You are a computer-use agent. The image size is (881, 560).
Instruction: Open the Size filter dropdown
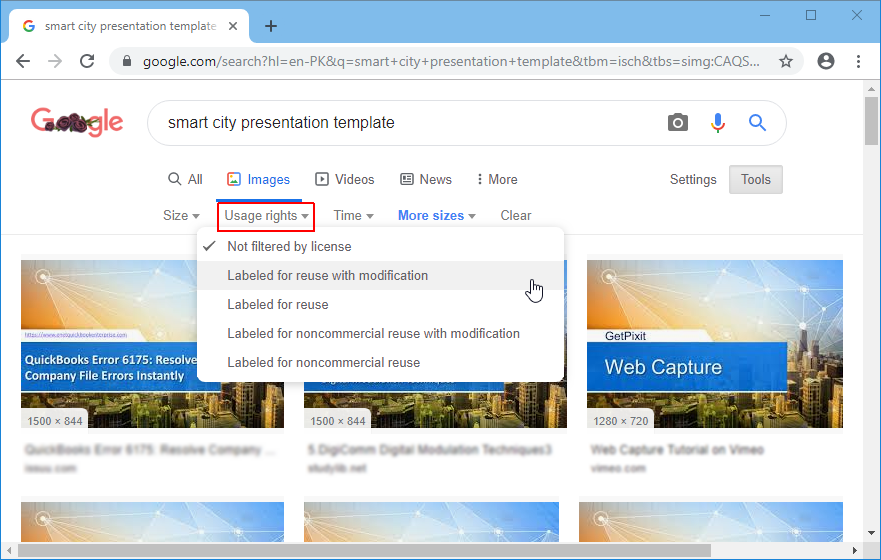point(181,216)
